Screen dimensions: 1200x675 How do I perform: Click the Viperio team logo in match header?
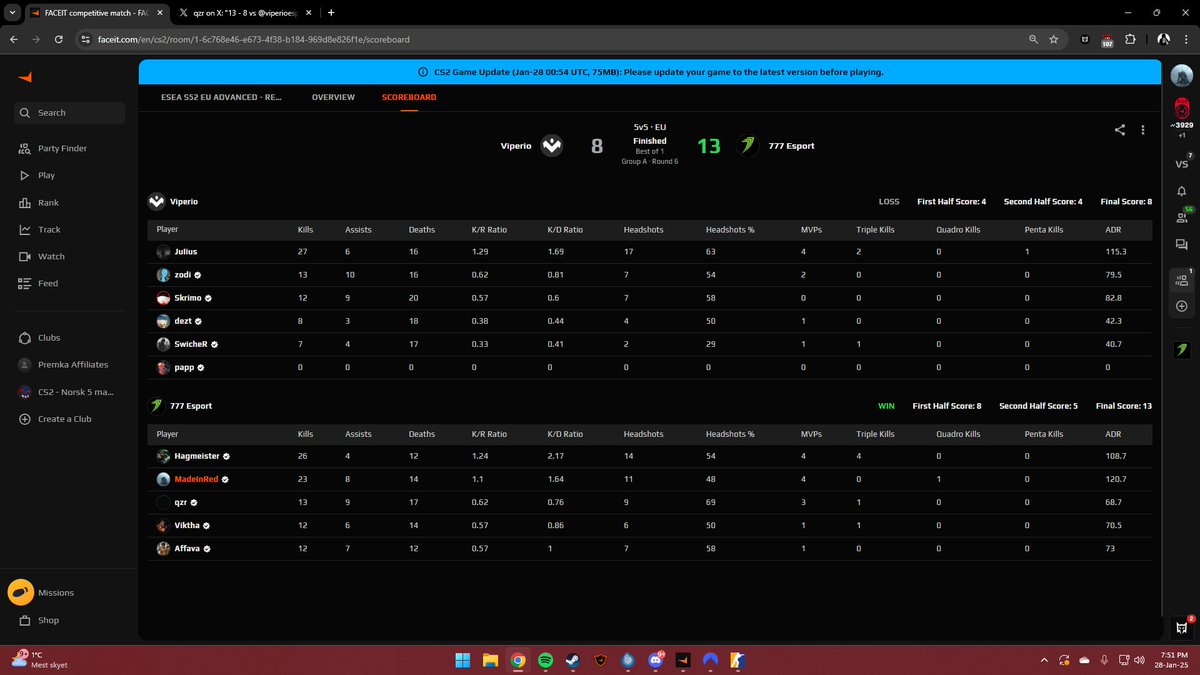(552, 146)
